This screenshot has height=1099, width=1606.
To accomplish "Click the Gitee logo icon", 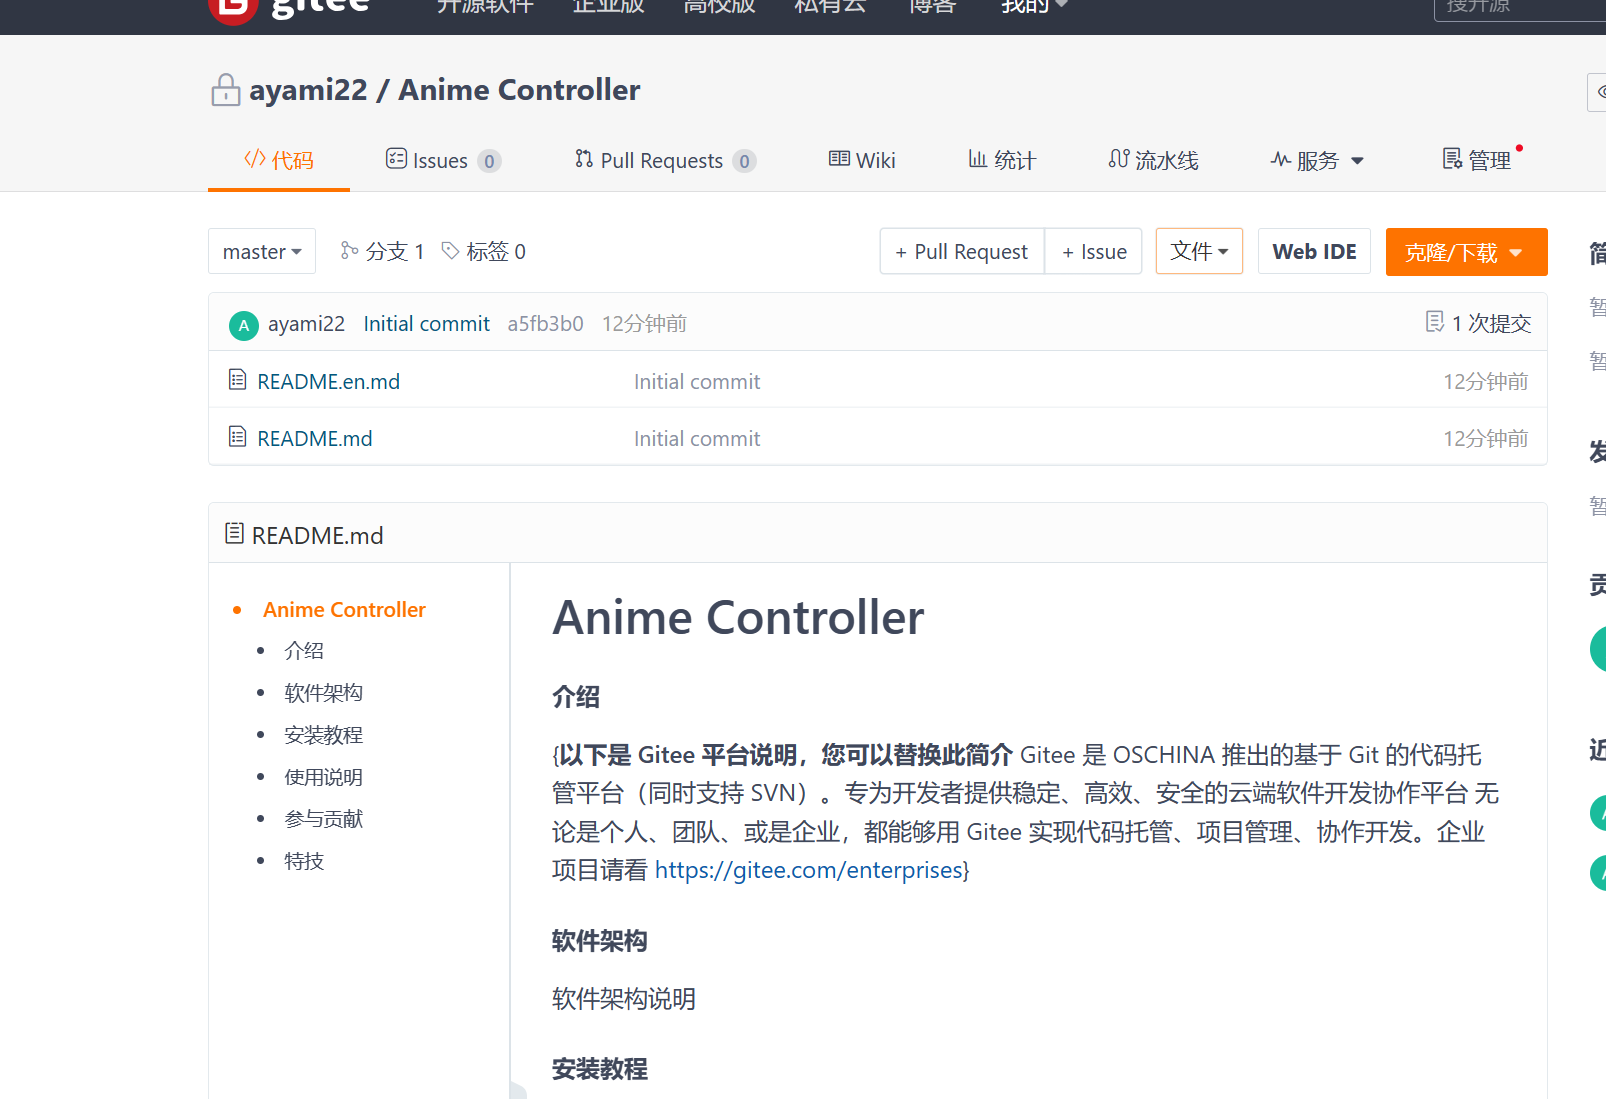I will coord(233,8).
